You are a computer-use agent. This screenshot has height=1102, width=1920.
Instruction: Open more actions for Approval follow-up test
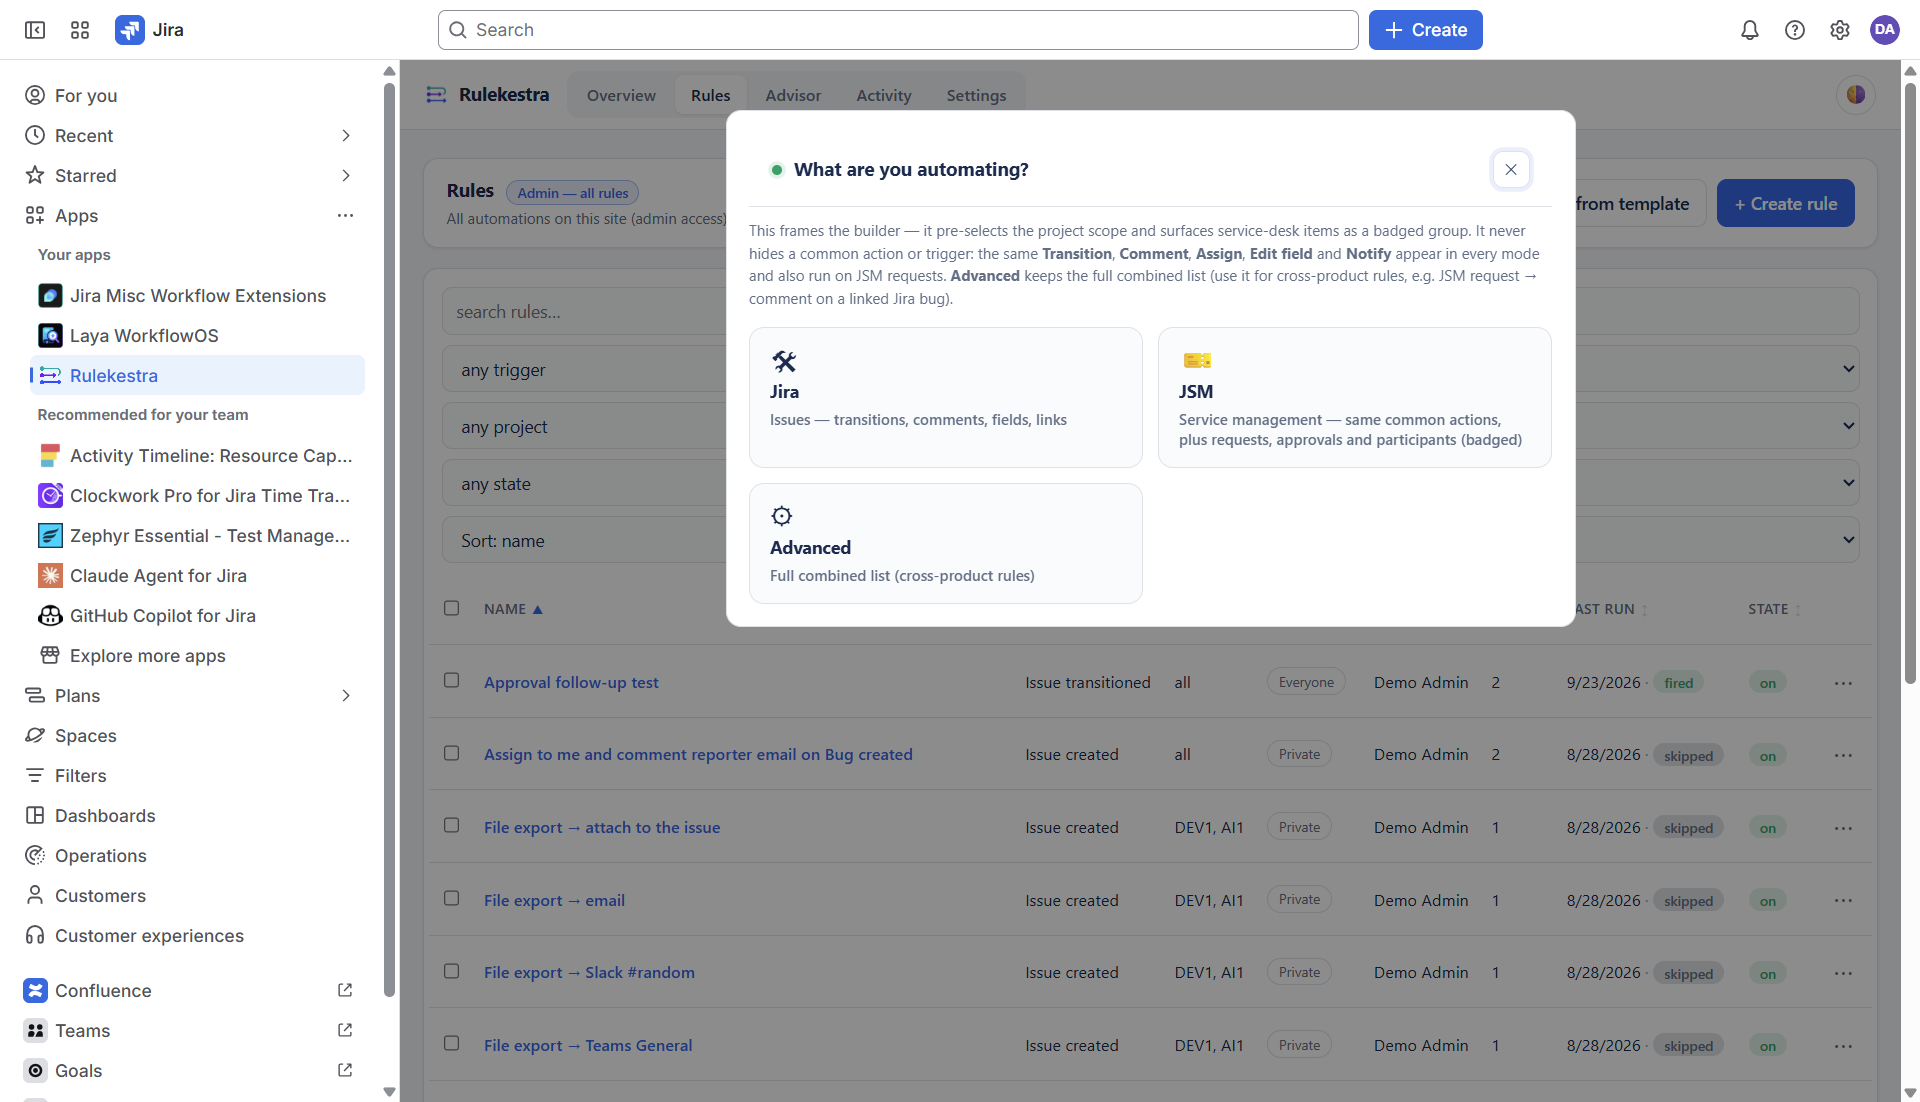pos(1843,683)
